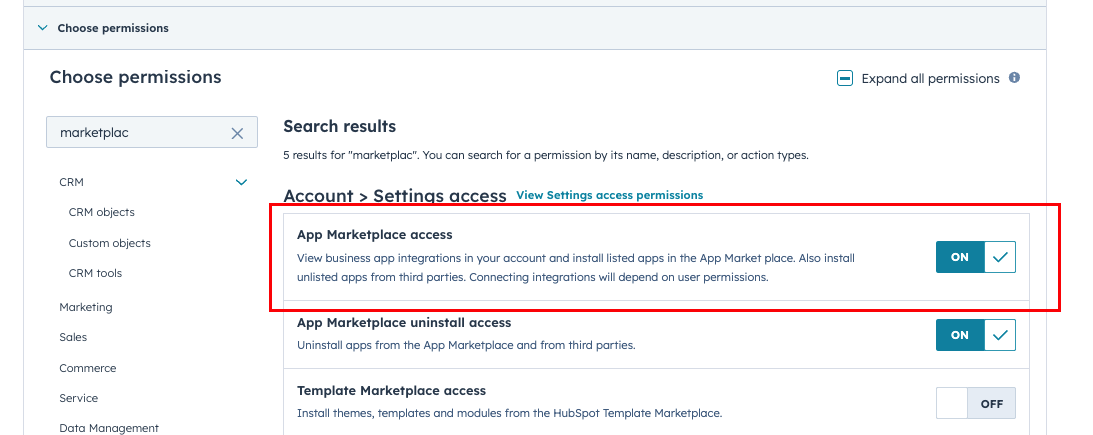Tick the Expand all permissions checkbox
The image size is (1093, 435).
pos(845,78)
